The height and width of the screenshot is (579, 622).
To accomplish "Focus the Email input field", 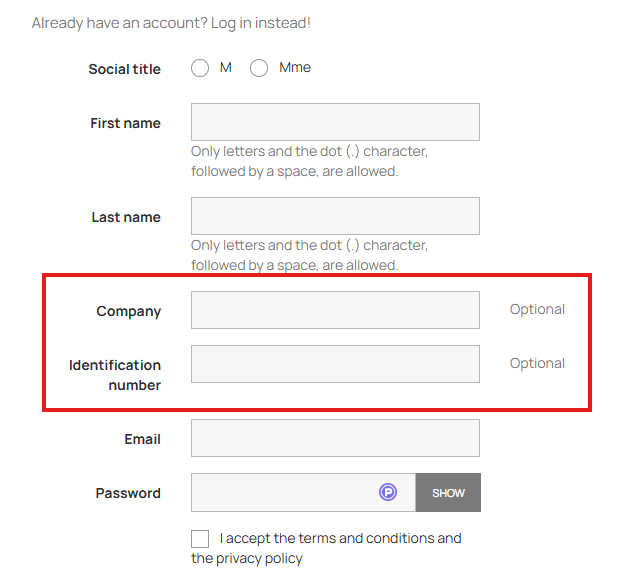I will pos(335,438).
